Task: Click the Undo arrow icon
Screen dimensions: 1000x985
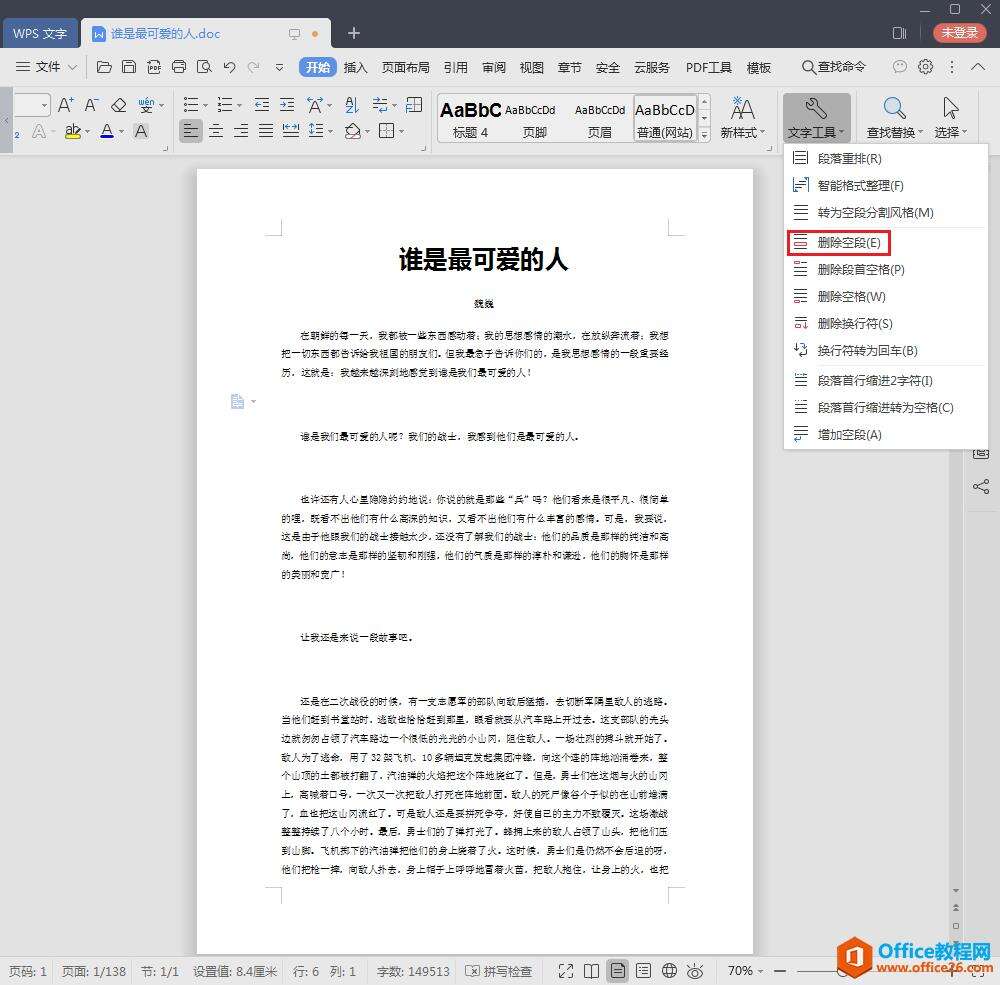Action: pyautogui.click(x=229, y=67)
